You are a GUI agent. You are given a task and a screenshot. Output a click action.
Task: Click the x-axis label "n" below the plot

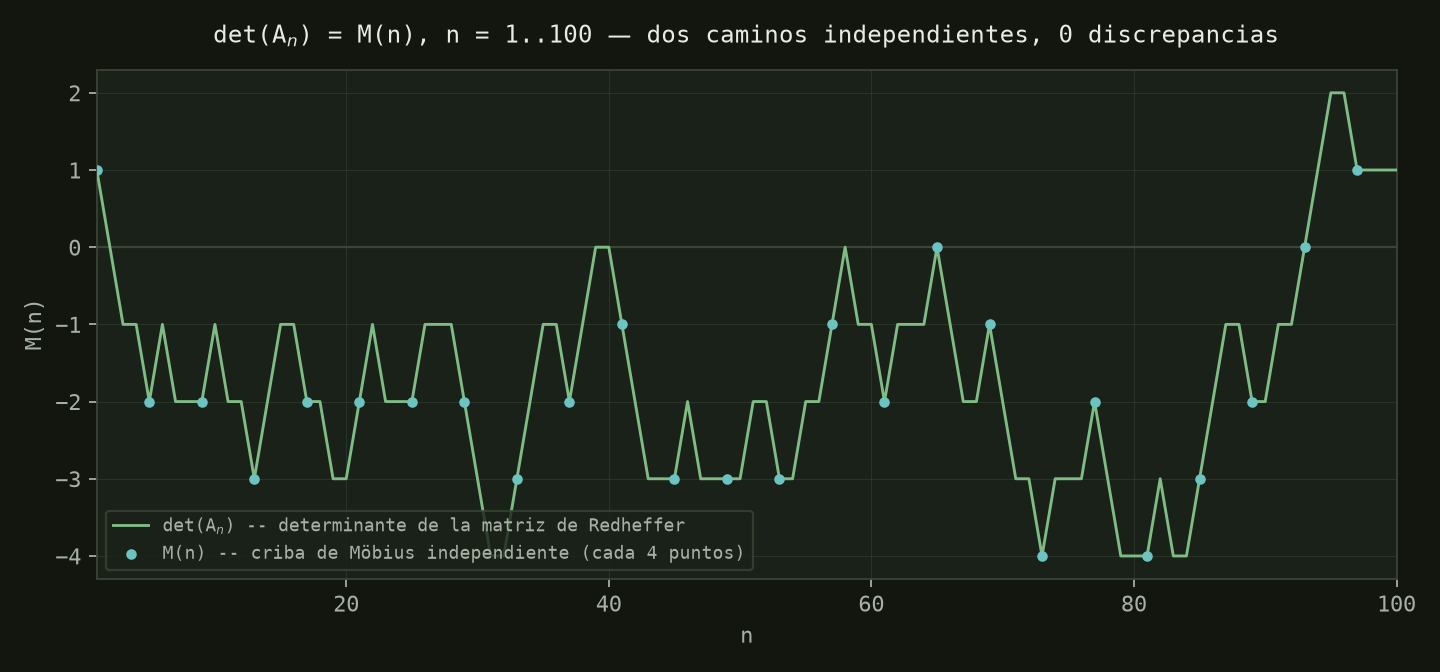click(746, 636)
